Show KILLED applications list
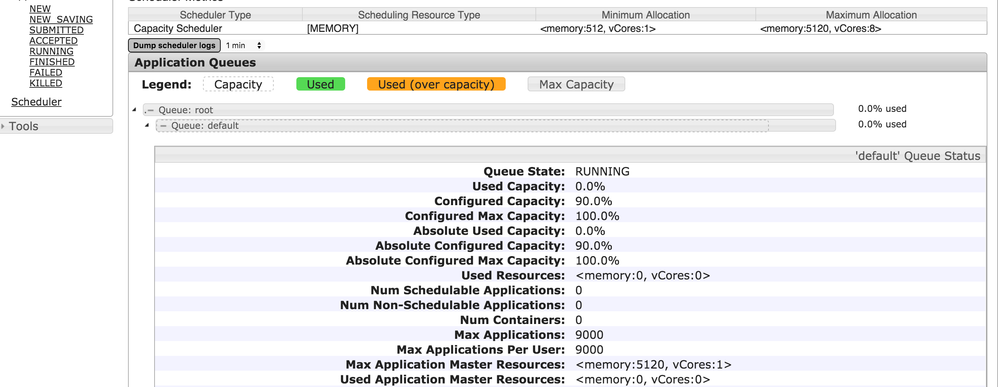This screenshot has height=387, width=998. pos(46,83)
